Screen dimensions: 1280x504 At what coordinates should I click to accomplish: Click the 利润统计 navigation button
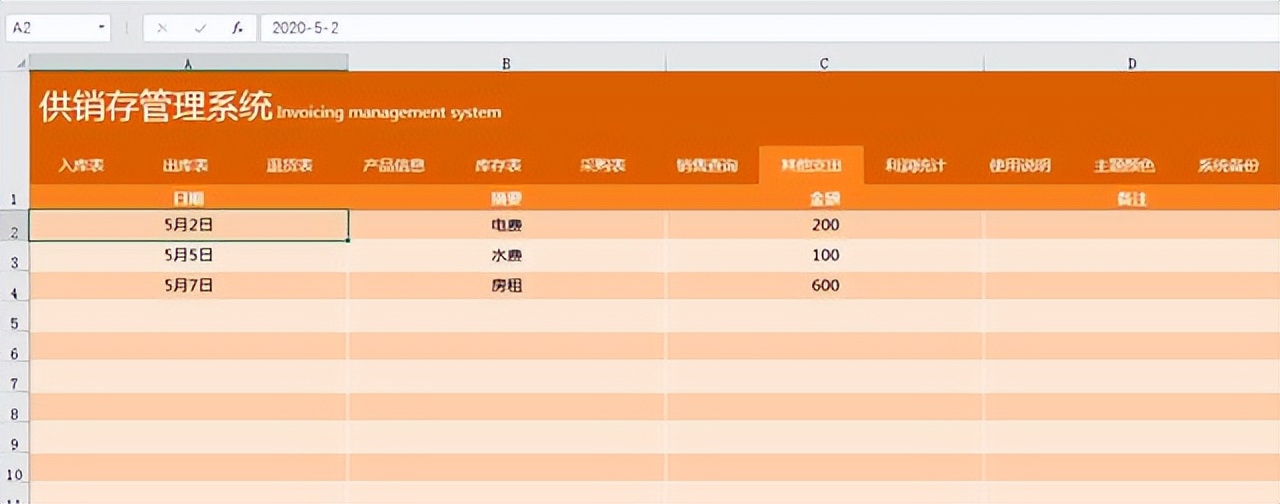(915, 166)
